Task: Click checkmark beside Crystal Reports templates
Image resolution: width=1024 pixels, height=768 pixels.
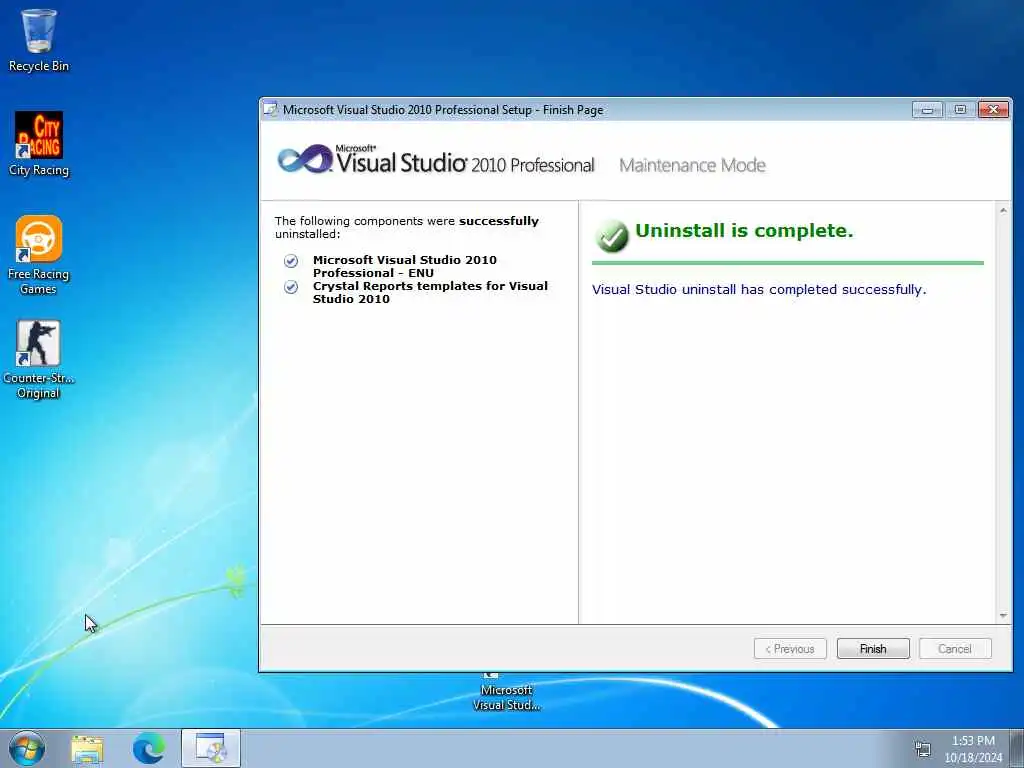Action: click(291, 287)
